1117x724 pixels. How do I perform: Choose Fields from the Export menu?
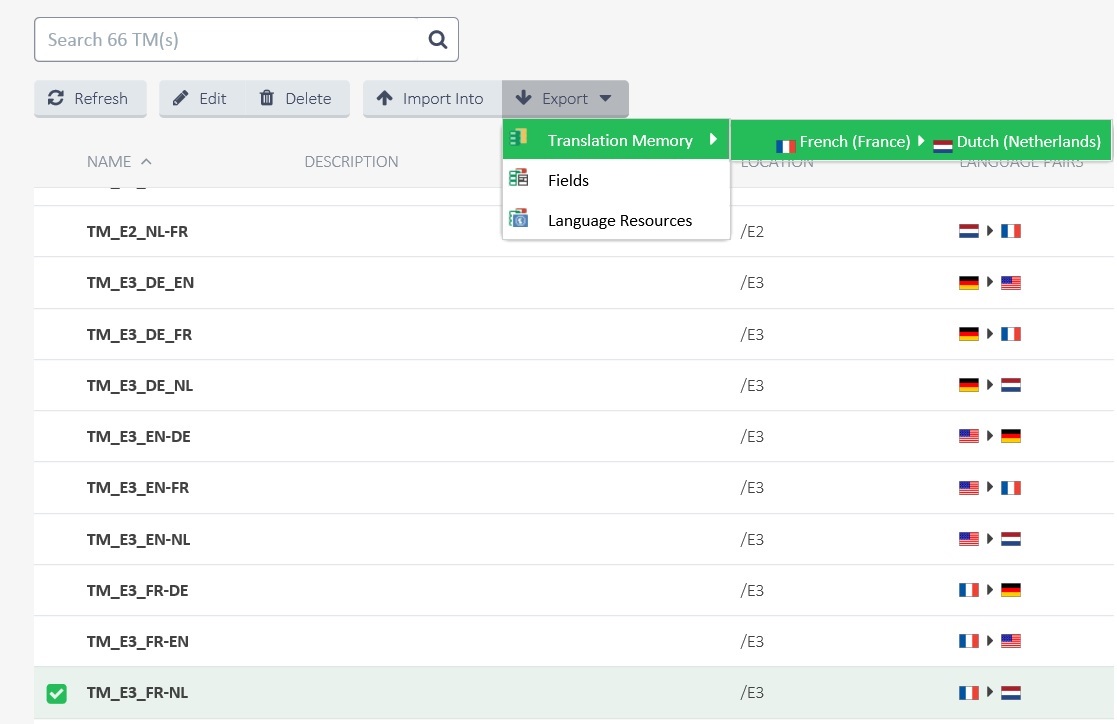[568, 181]
